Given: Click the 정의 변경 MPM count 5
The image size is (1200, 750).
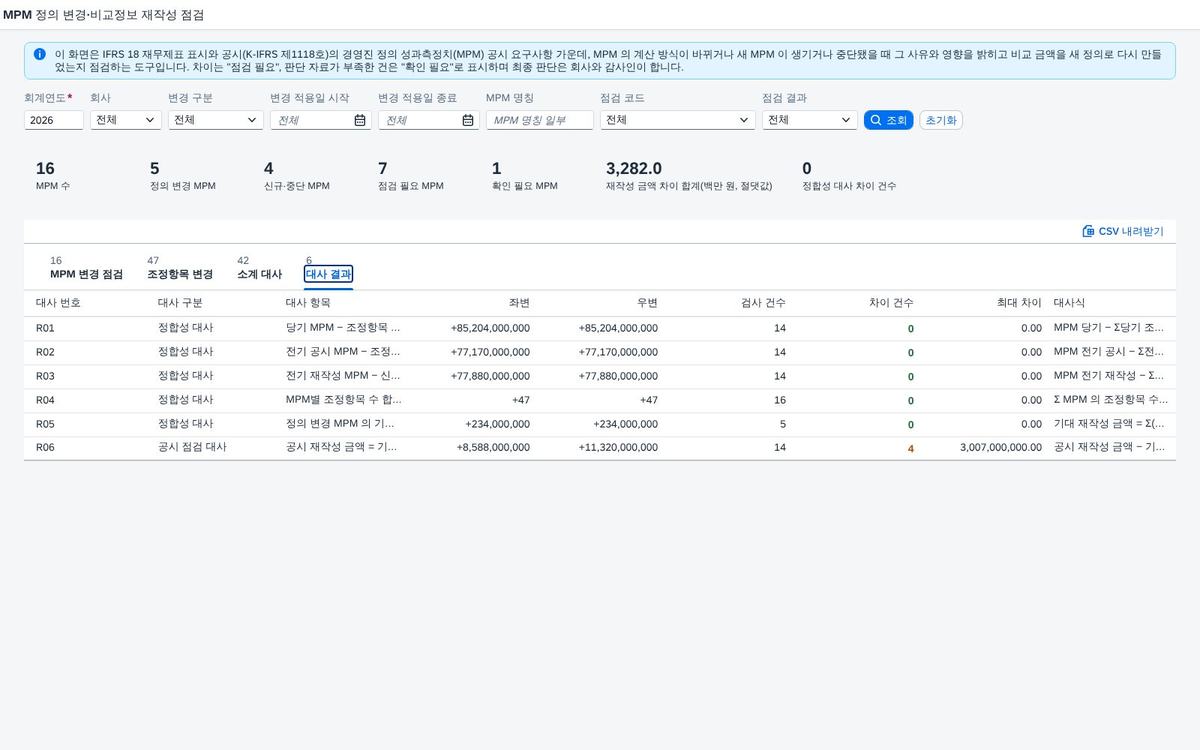Looking at the screenshot, I should (155, 169).
